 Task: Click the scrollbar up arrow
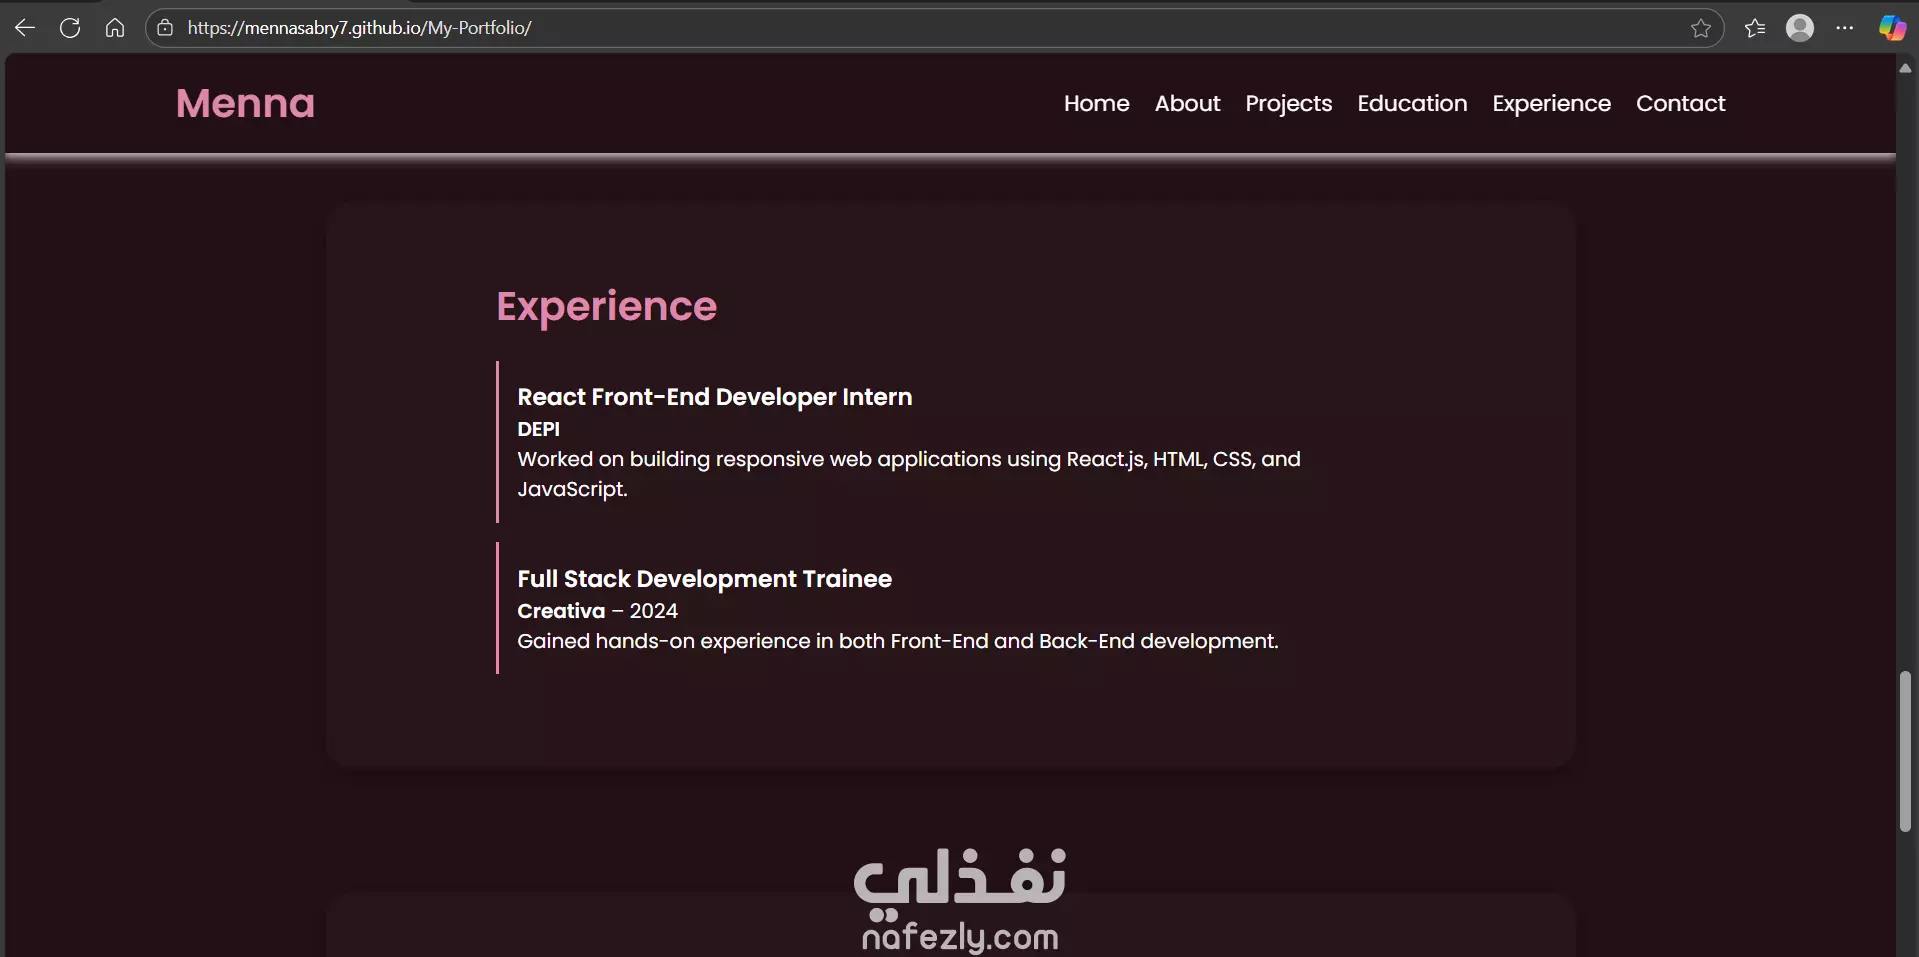(1905, 68)
